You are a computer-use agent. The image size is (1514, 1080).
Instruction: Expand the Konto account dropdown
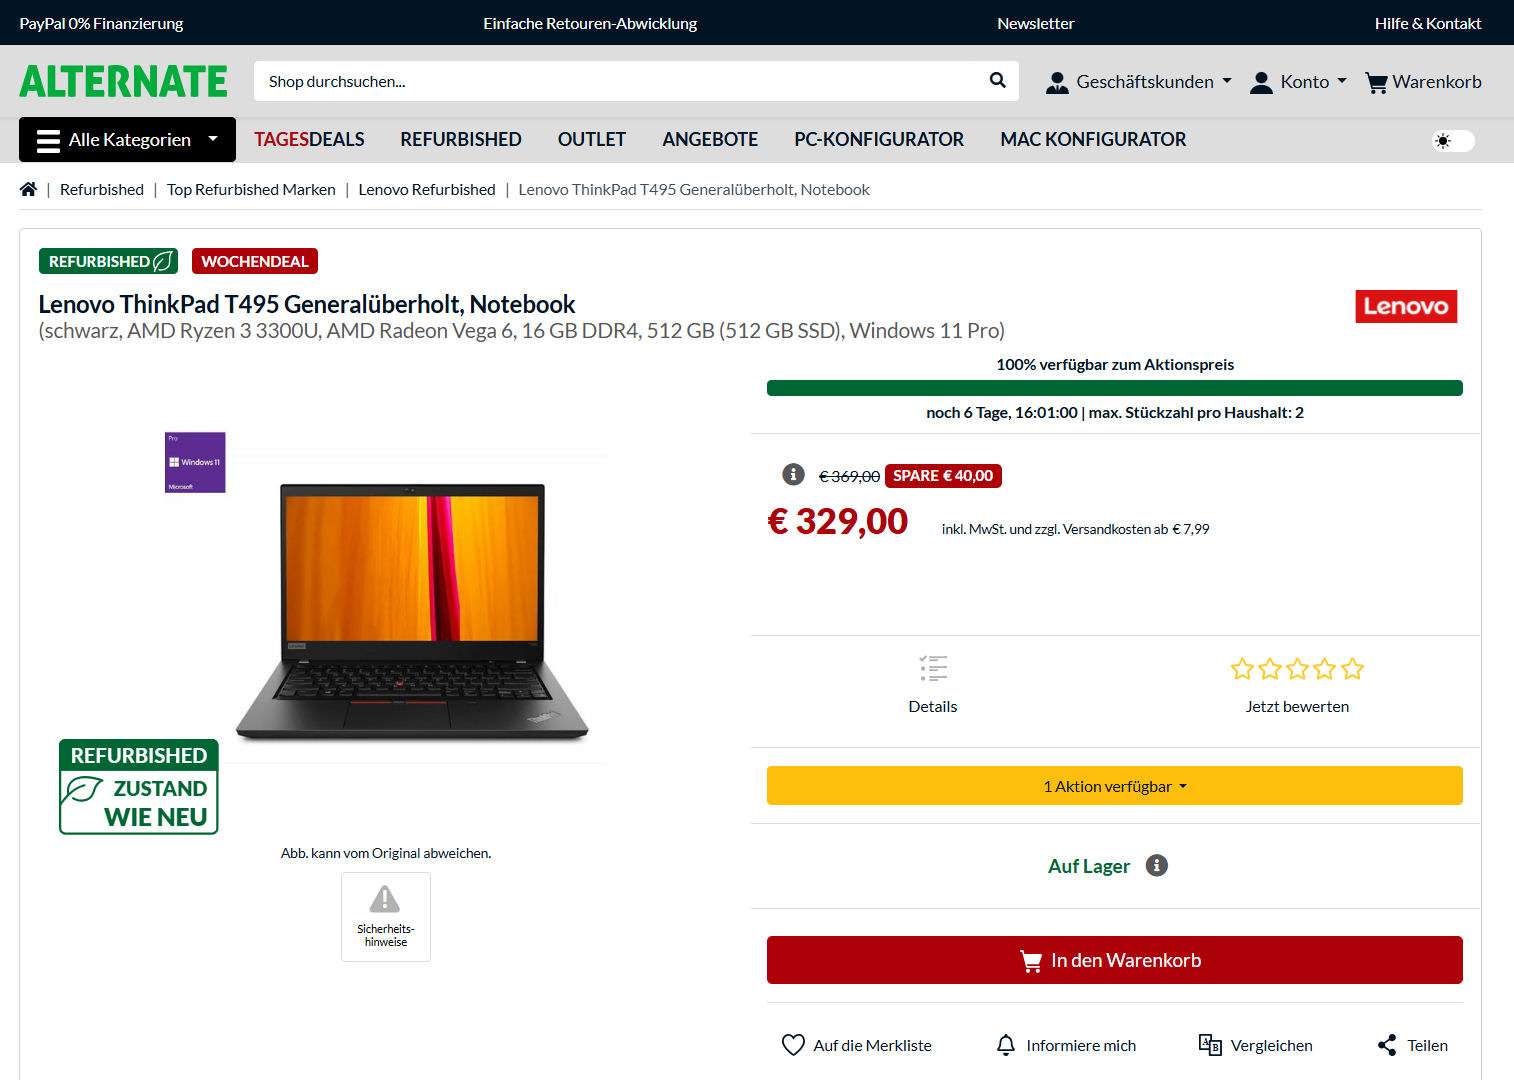pyautogui.click(x=1298, y=82)
